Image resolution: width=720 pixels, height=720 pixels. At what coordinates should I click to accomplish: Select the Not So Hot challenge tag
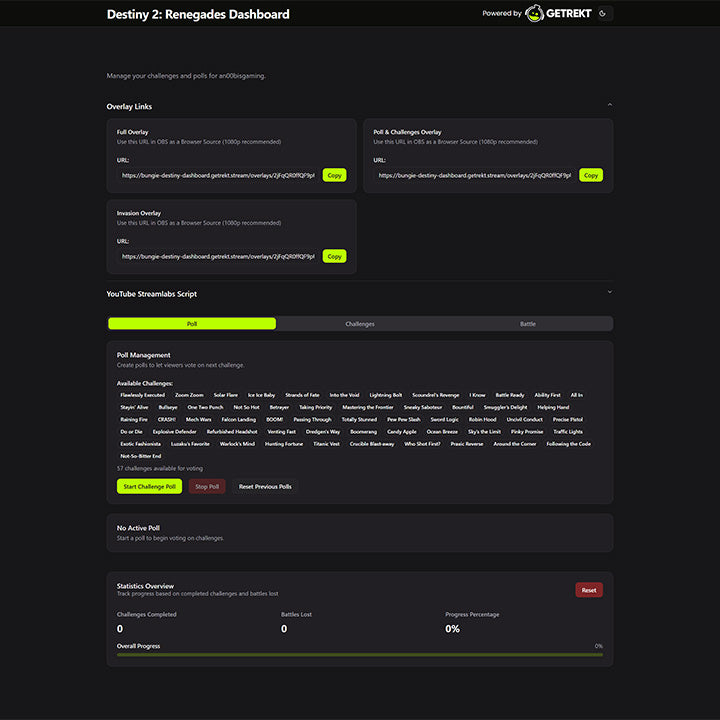tap(246, 407)
